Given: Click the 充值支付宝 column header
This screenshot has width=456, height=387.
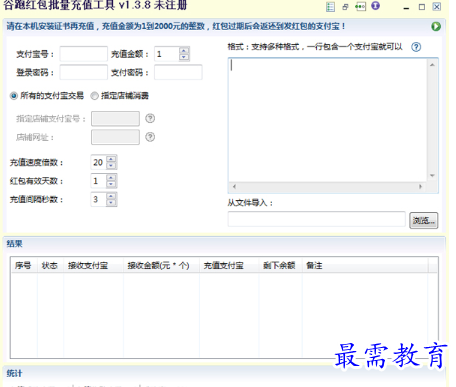Looking at the screenshot, I should click(x=229, y=265).
